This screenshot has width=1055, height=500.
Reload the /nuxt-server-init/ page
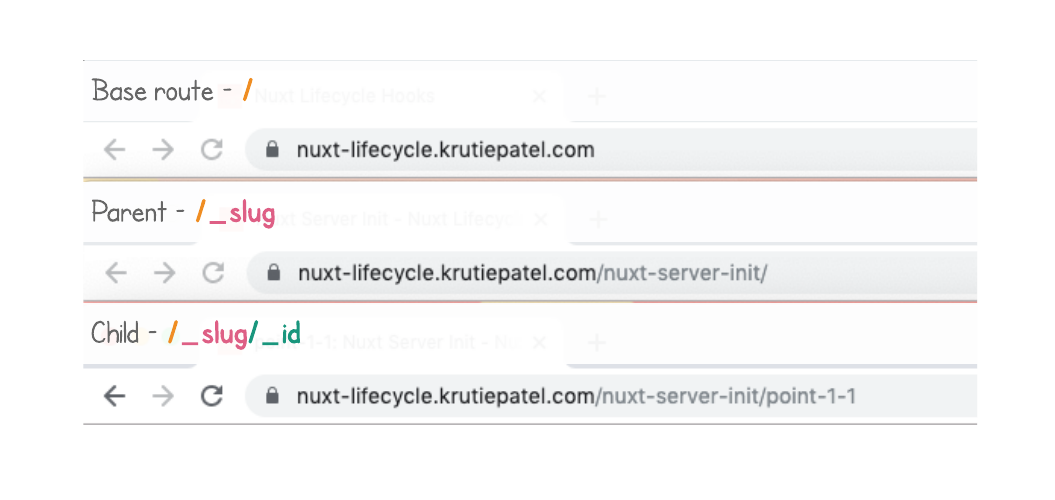pyautogui.click(x=211, y=273)
